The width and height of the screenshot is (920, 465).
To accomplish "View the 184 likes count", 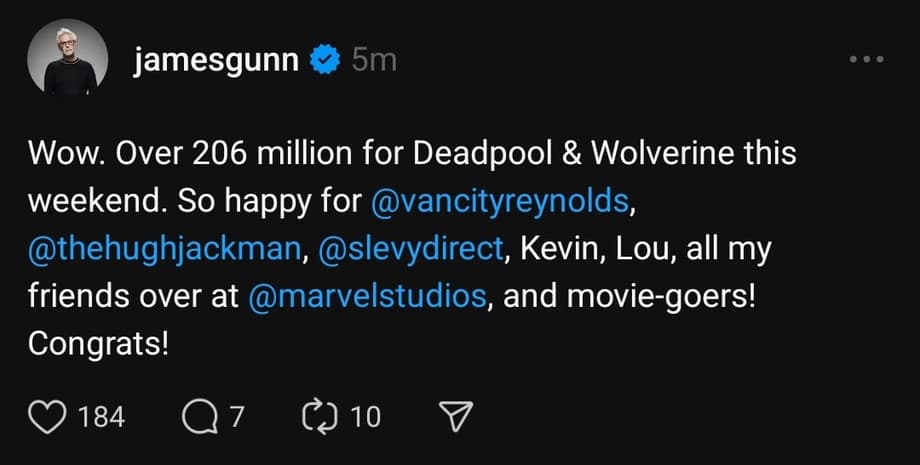I will 101,416.
